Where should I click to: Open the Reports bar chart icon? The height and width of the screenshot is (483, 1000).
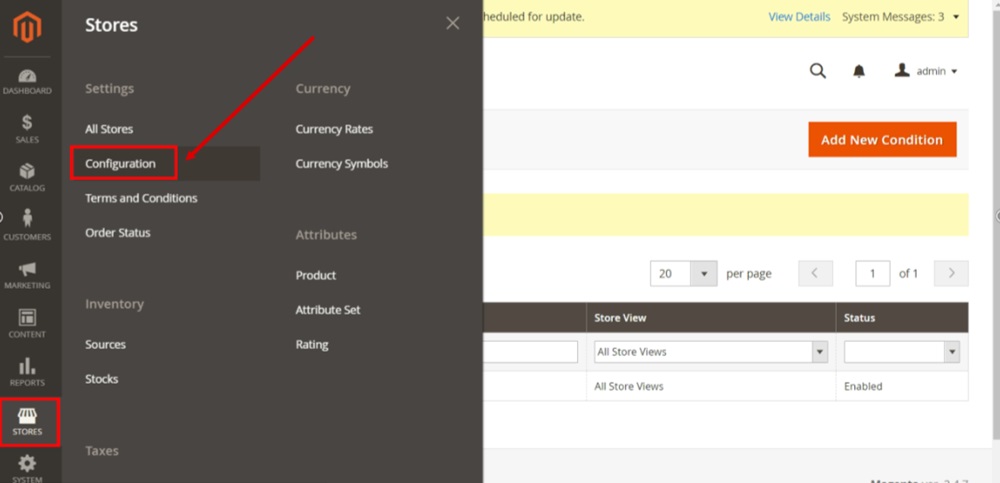27,371
